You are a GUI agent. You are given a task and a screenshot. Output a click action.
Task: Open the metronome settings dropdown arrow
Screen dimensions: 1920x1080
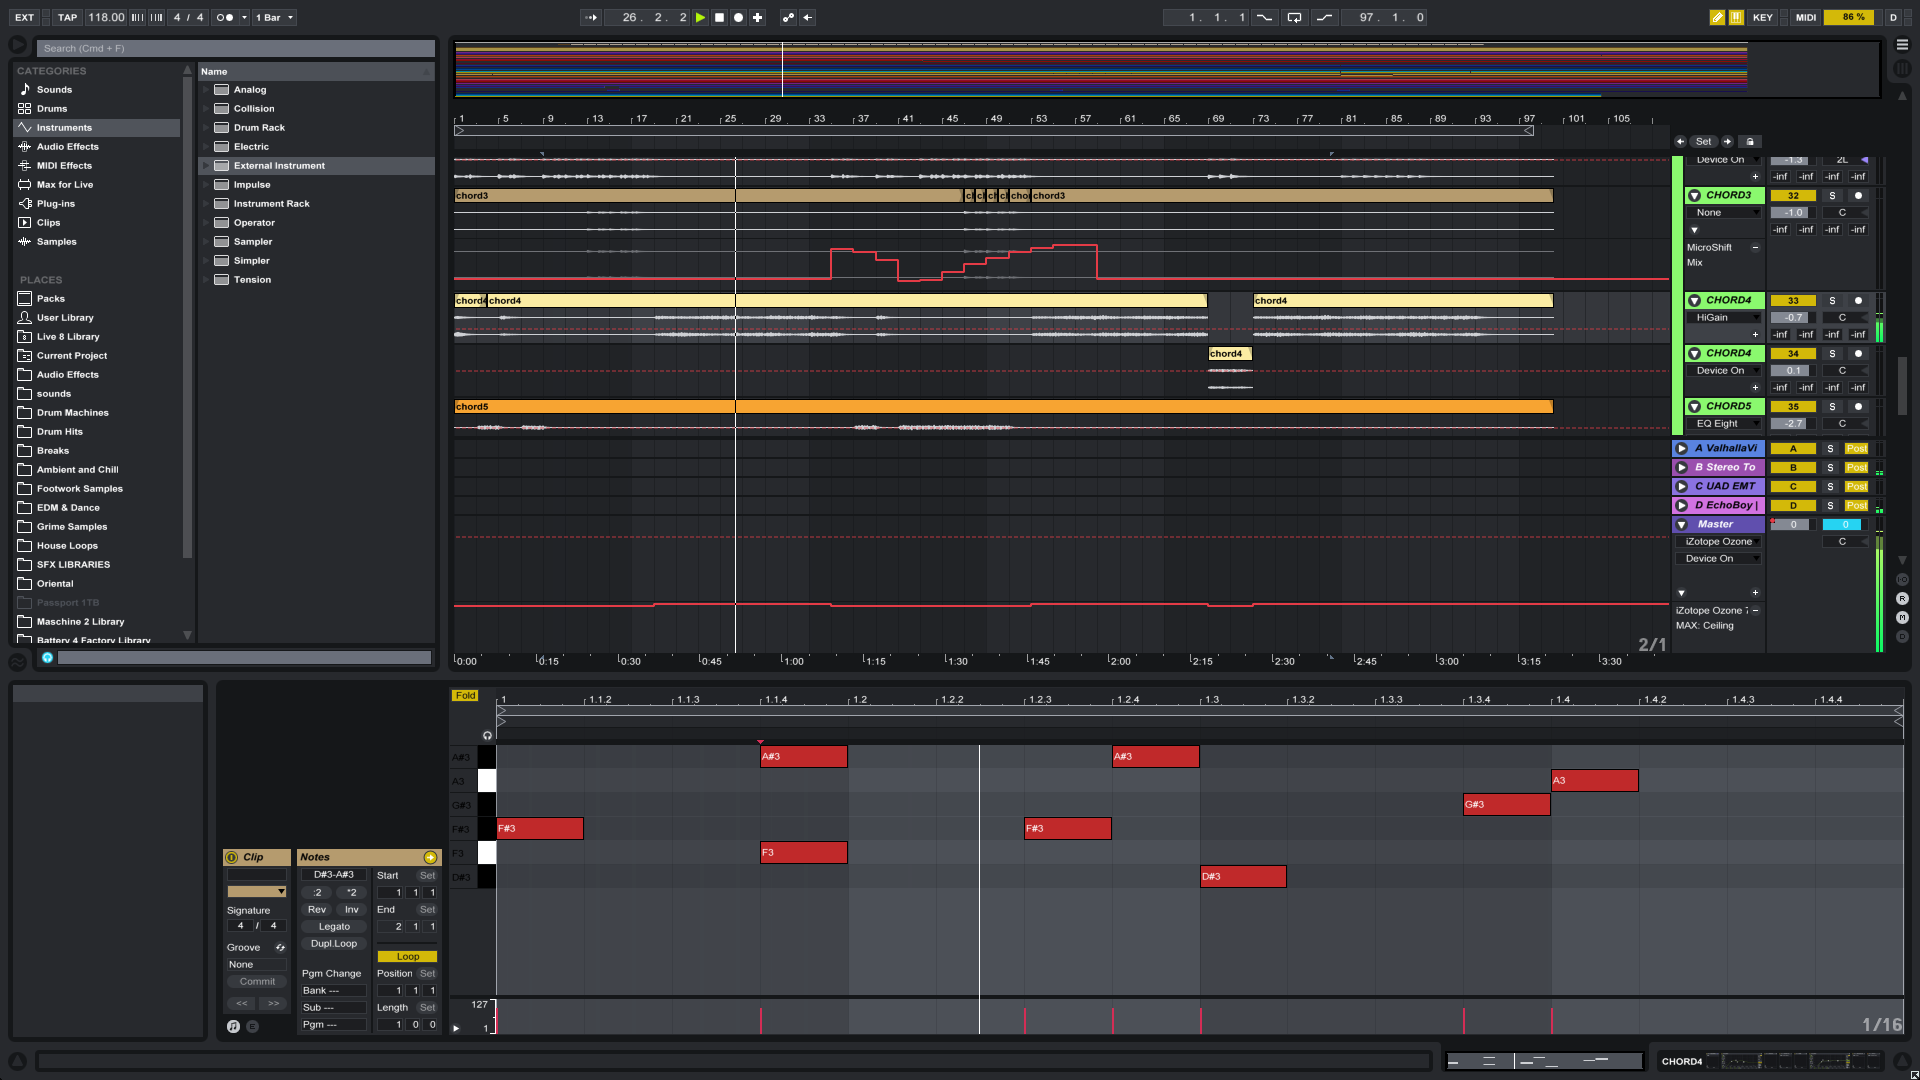click(x=244, y=17)
